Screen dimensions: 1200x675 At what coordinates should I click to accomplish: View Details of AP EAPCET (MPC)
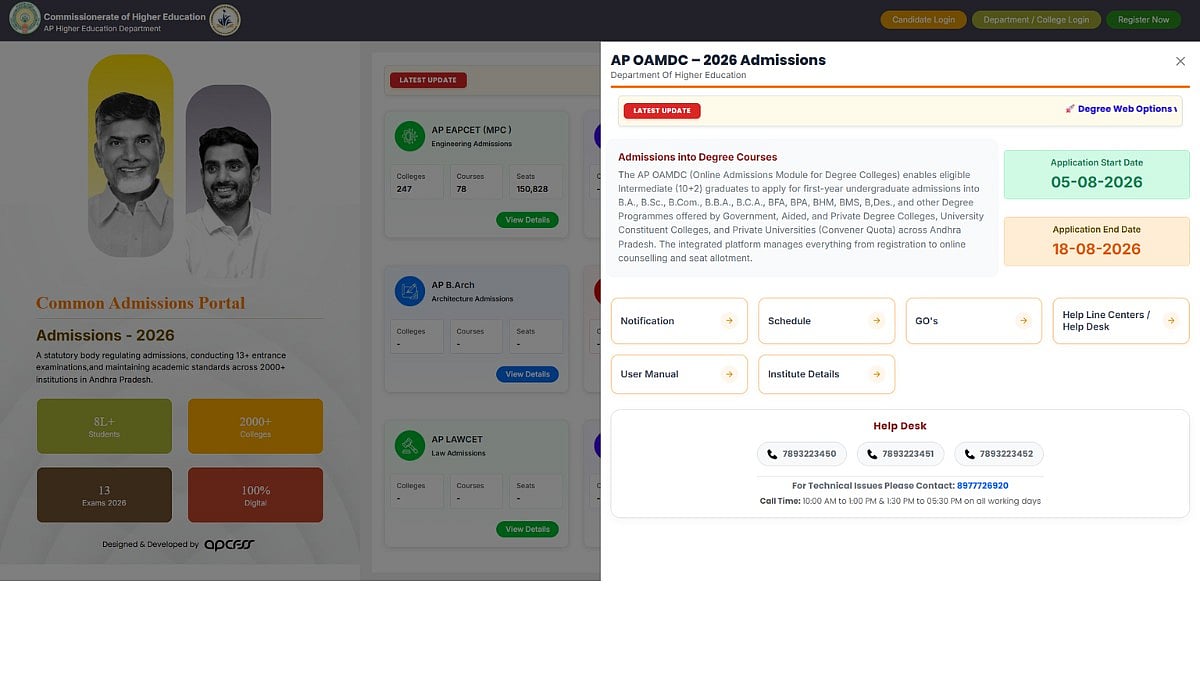[x=527, y=220]
